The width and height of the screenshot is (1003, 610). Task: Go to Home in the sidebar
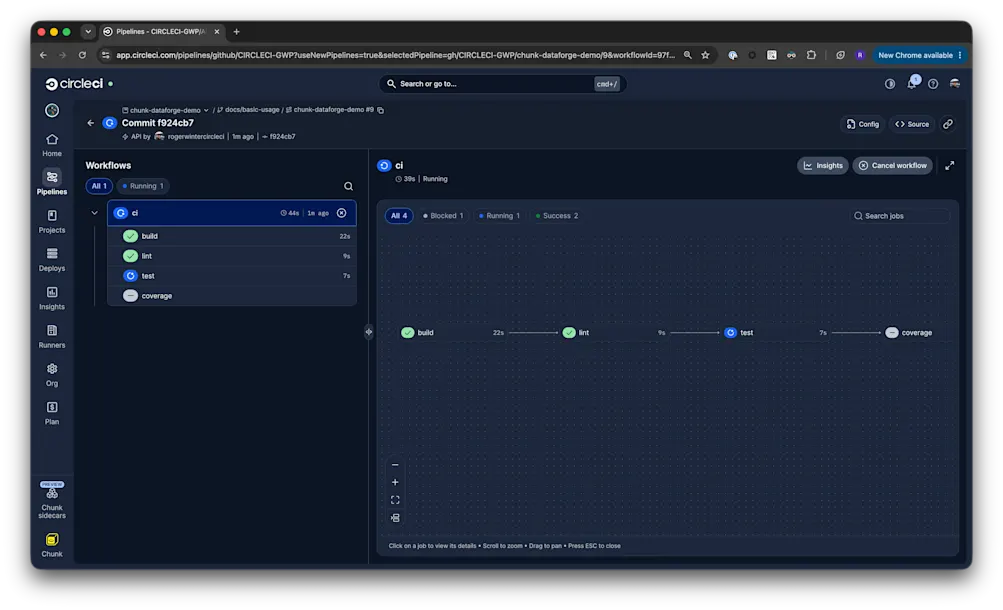tap(52, 145)
